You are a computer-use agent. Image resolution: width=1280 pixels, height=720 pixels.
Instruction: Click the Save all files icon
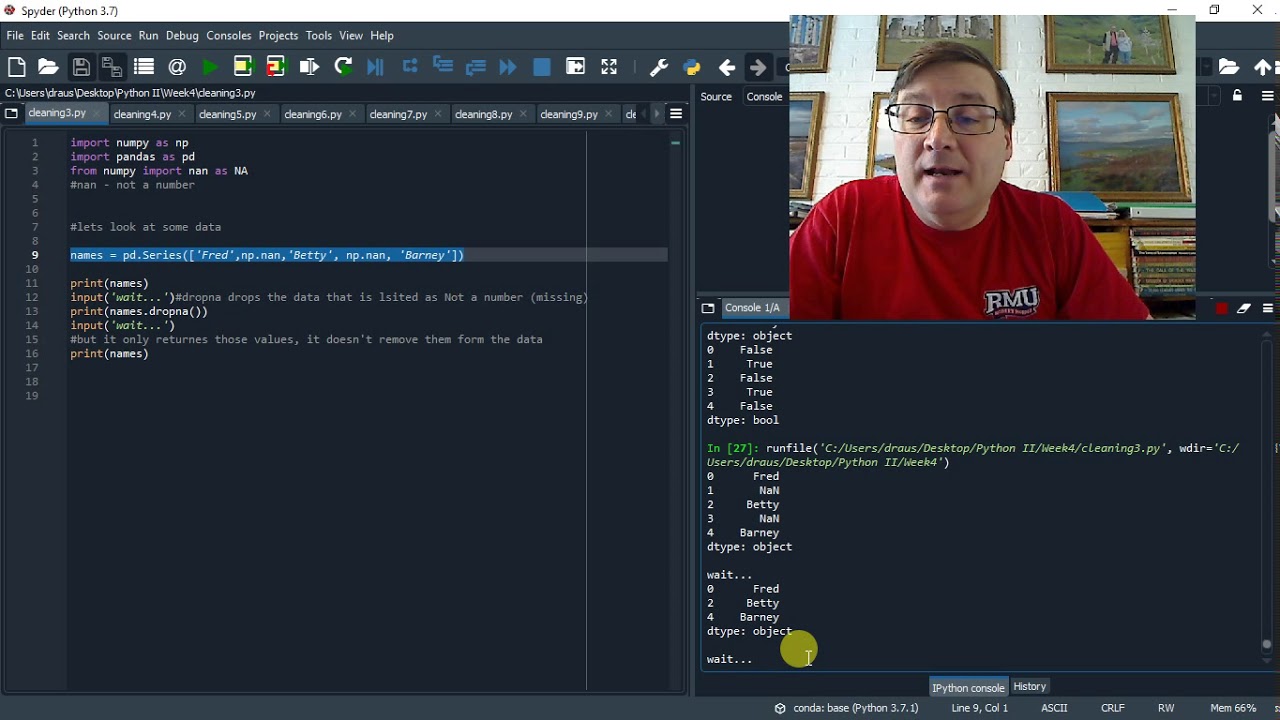click(x=112, y=67)
